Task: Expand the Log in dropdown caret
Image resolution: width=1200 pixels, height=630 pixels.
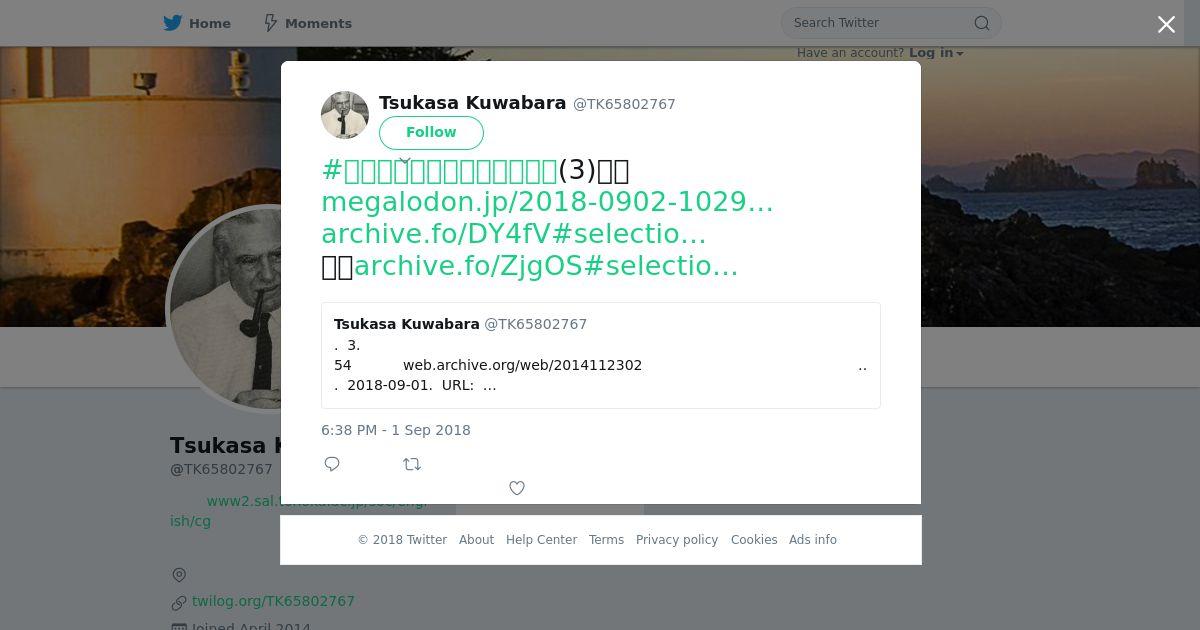Action: tap(960, 54)
